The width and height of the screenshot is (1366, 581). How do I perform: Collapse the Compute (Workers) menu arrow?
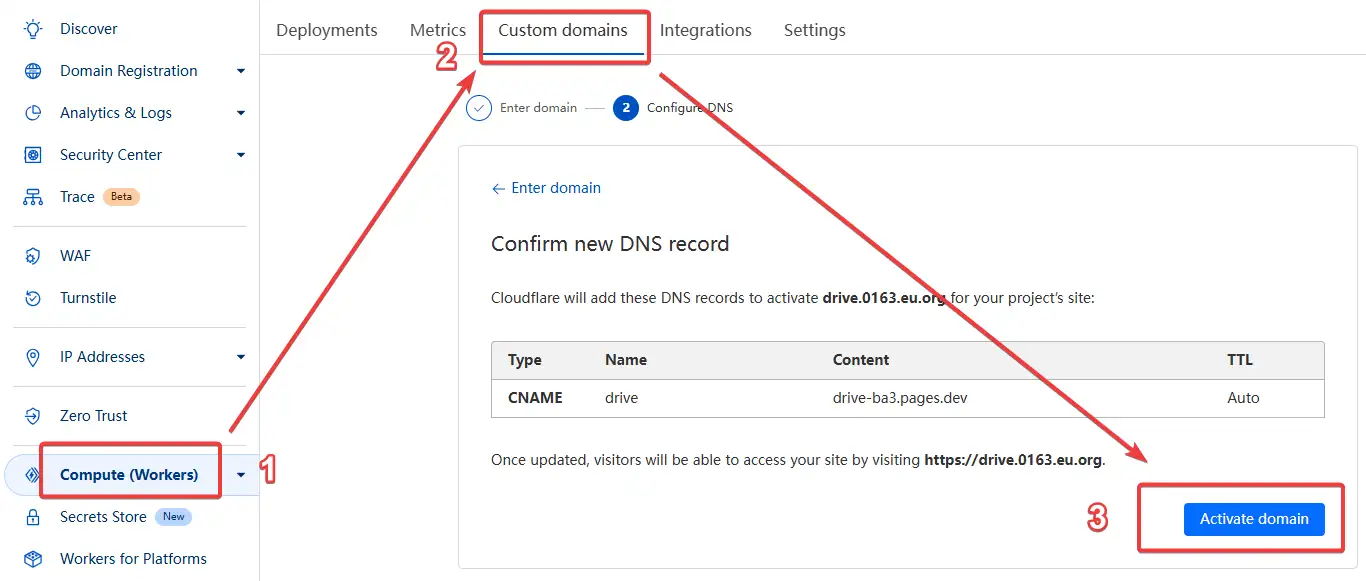pos(241,475)
